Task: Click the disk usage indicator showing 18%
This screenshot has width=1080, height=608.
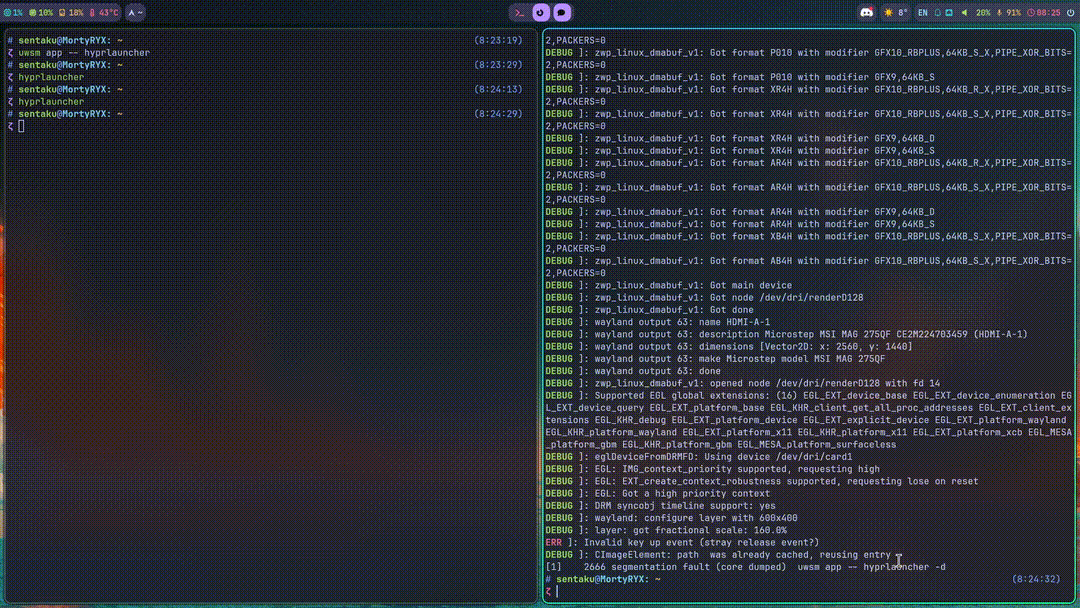Action: coord(71,13)
